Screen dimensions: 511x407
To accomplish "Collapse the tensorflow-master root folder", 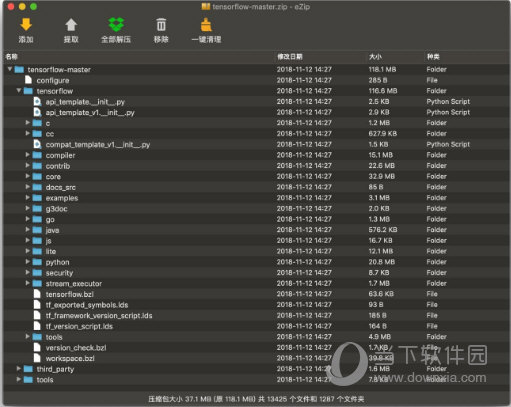I will [10, 69].
